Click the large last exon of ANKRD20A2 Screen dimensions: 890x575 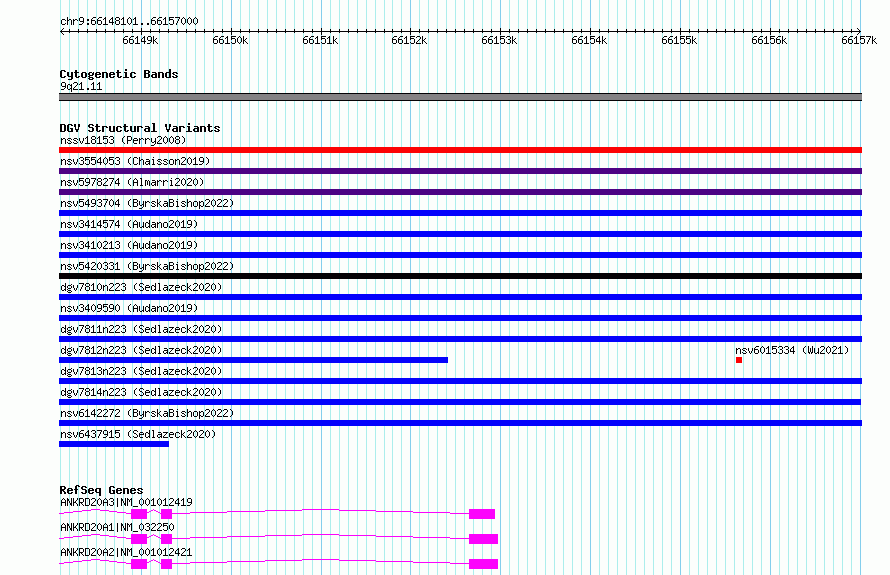click(x=484, y=564)
